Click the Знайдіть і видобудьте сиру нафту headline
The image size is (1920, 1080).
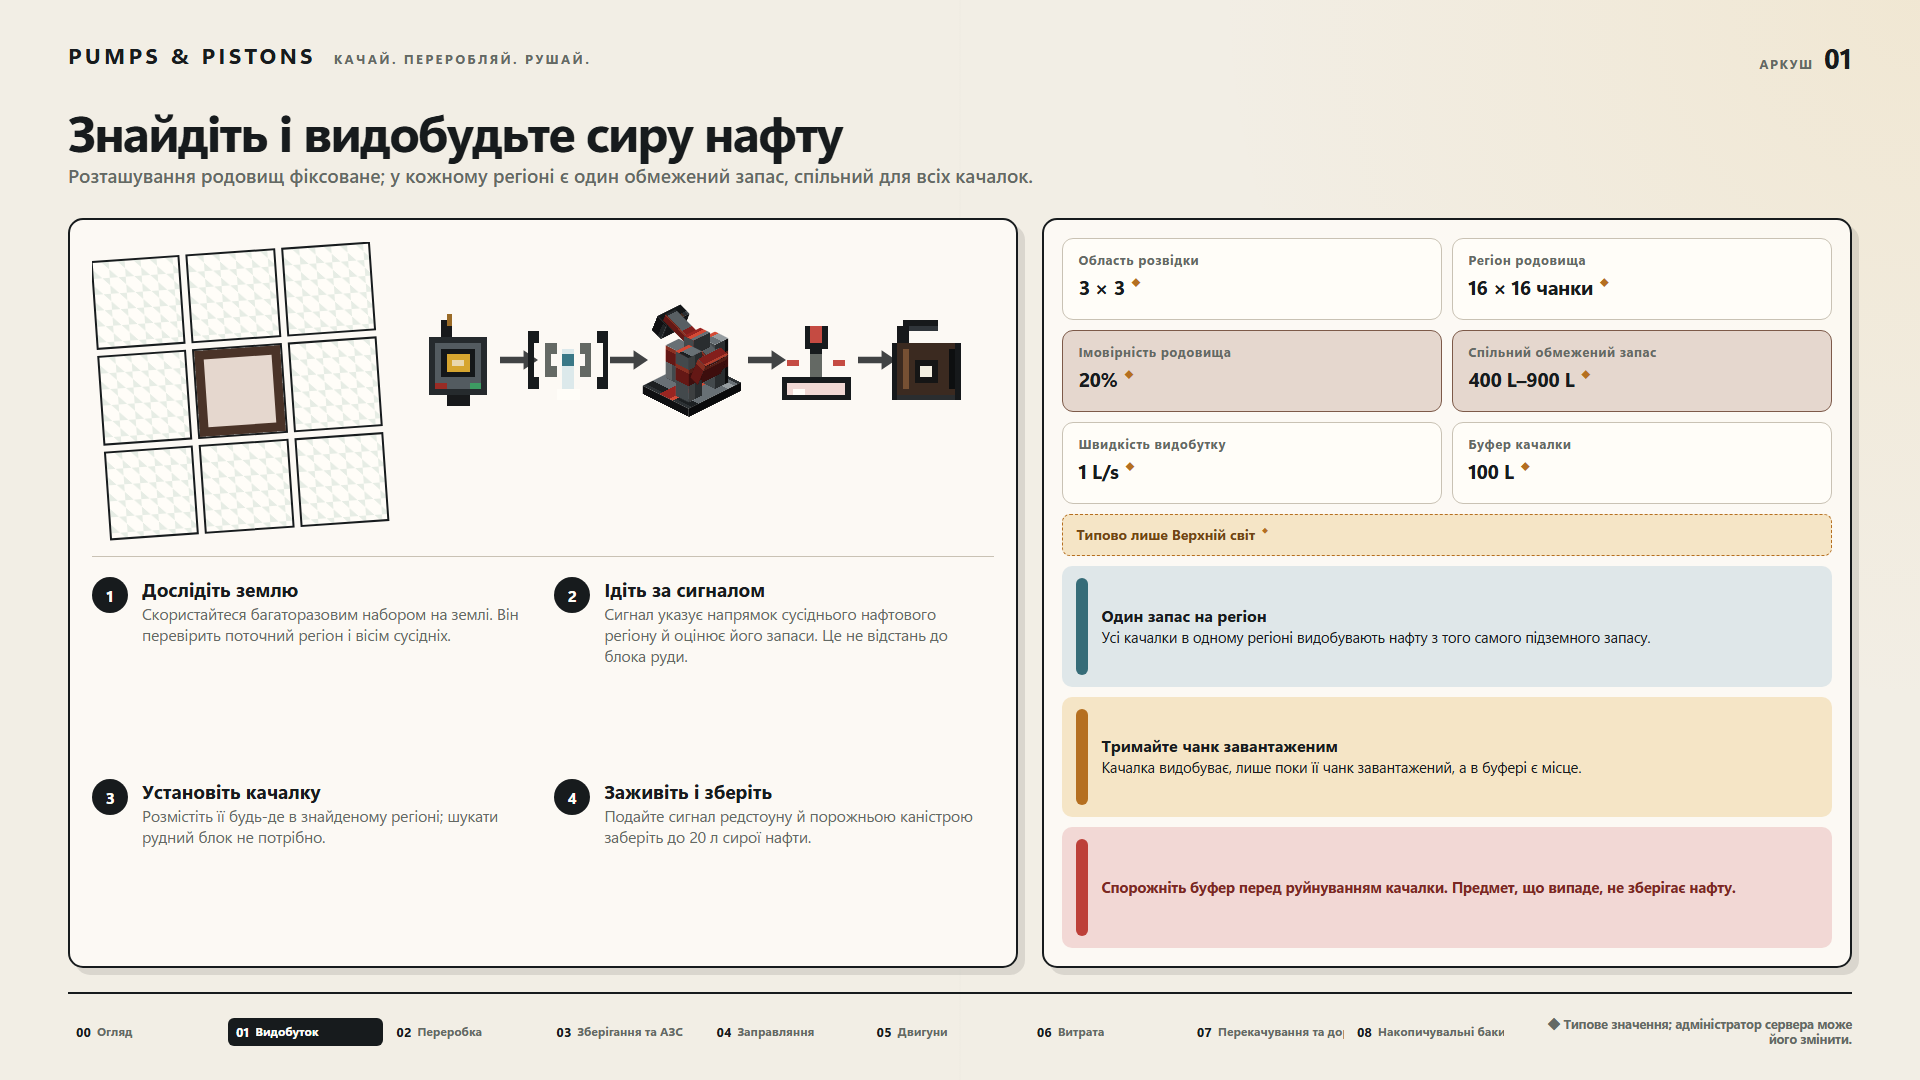click(x=456, y=136)
